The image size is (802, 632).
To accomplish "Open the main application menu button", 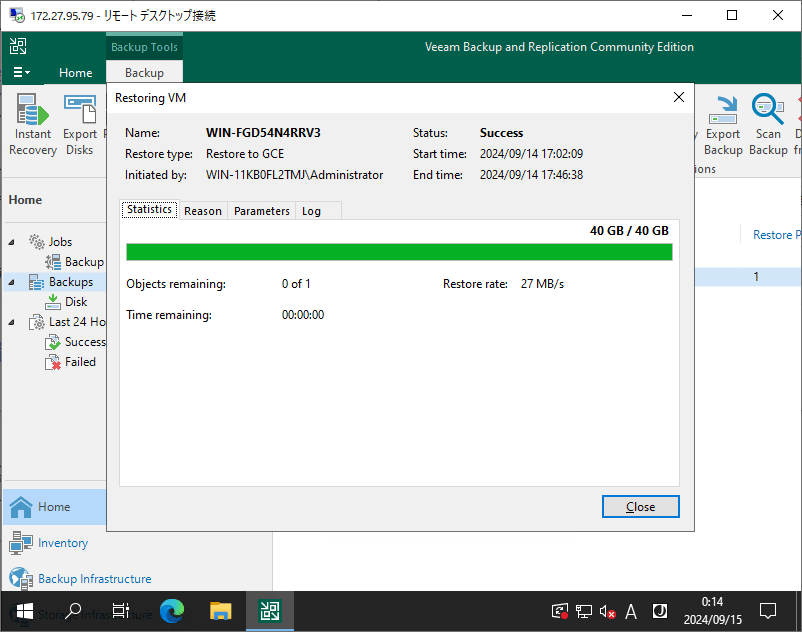I will point(21,73).
